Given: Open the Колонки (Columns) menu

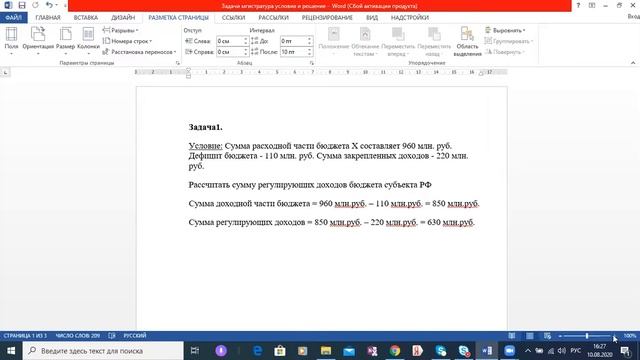Looking at the screenshot, I should pyautogui.click(x=88, y=41).
